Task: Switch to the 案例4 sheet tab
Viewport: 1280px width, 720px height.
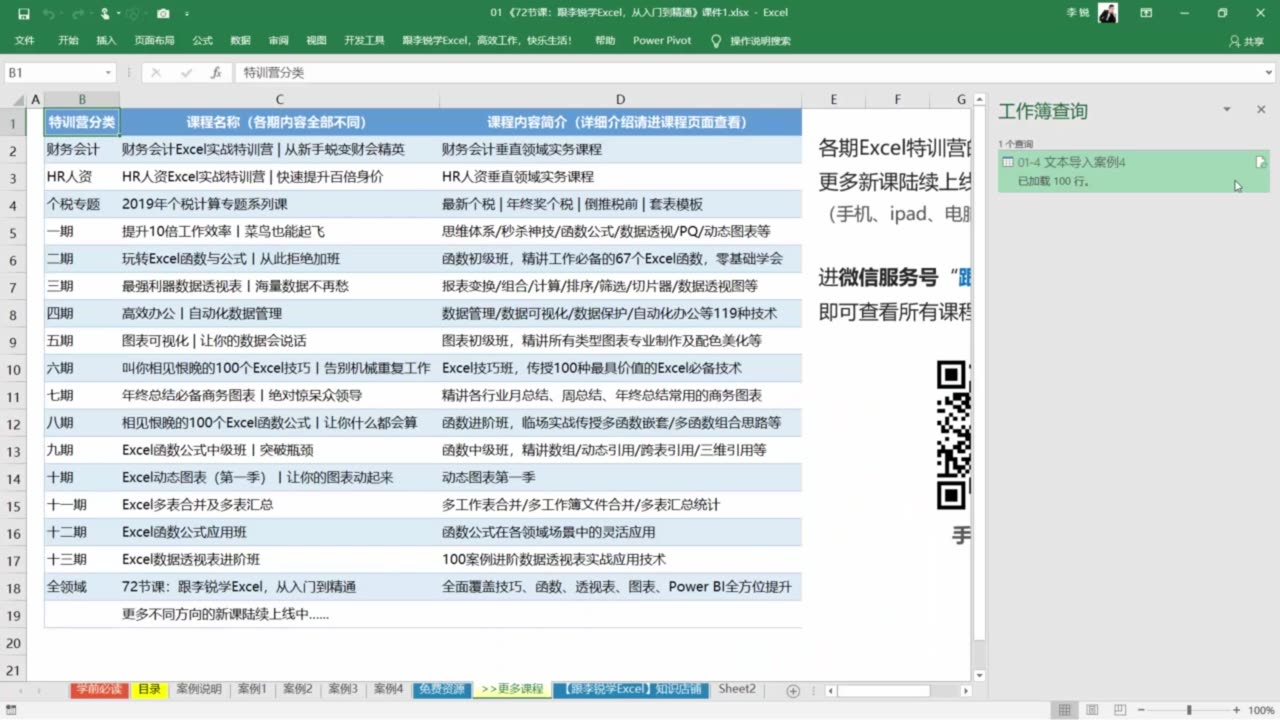Action: tap(388, 689)
